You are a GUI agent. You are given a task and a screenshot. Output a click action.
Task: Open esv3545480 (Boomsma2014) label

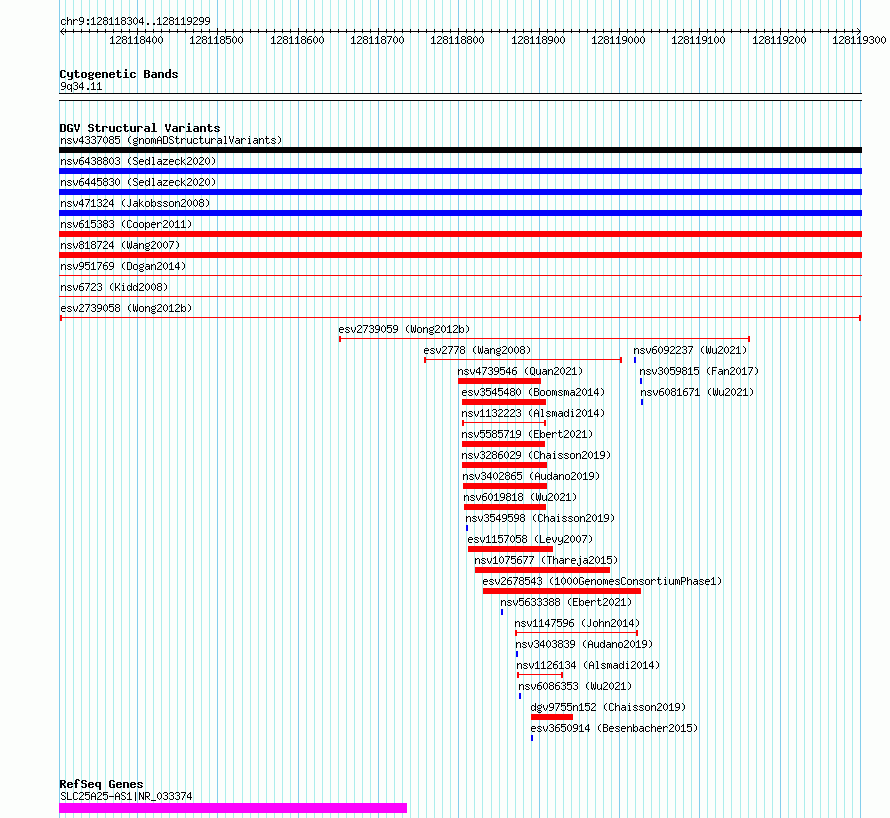pyautogui.click(x=533, y=392)
